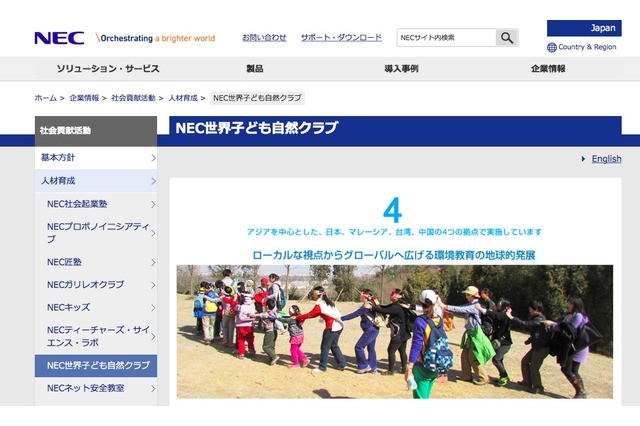
Task: Open NEC匠塾 in the sidebar
Action: pyautogui.click(x=96, y=262)
